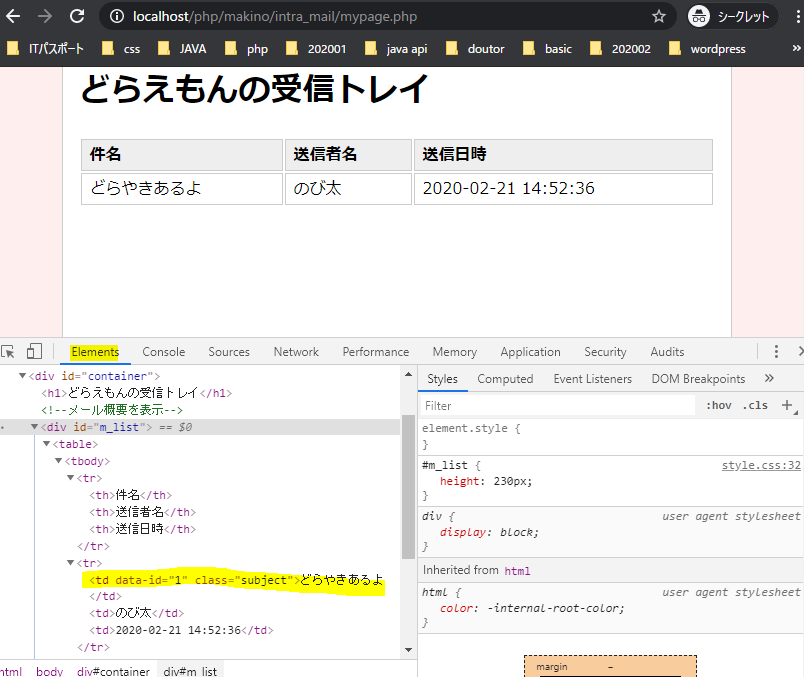Viewport: 804px width, 677px height.
Task: Select the Computed sidebar tab
Action: tap(505, 379)
